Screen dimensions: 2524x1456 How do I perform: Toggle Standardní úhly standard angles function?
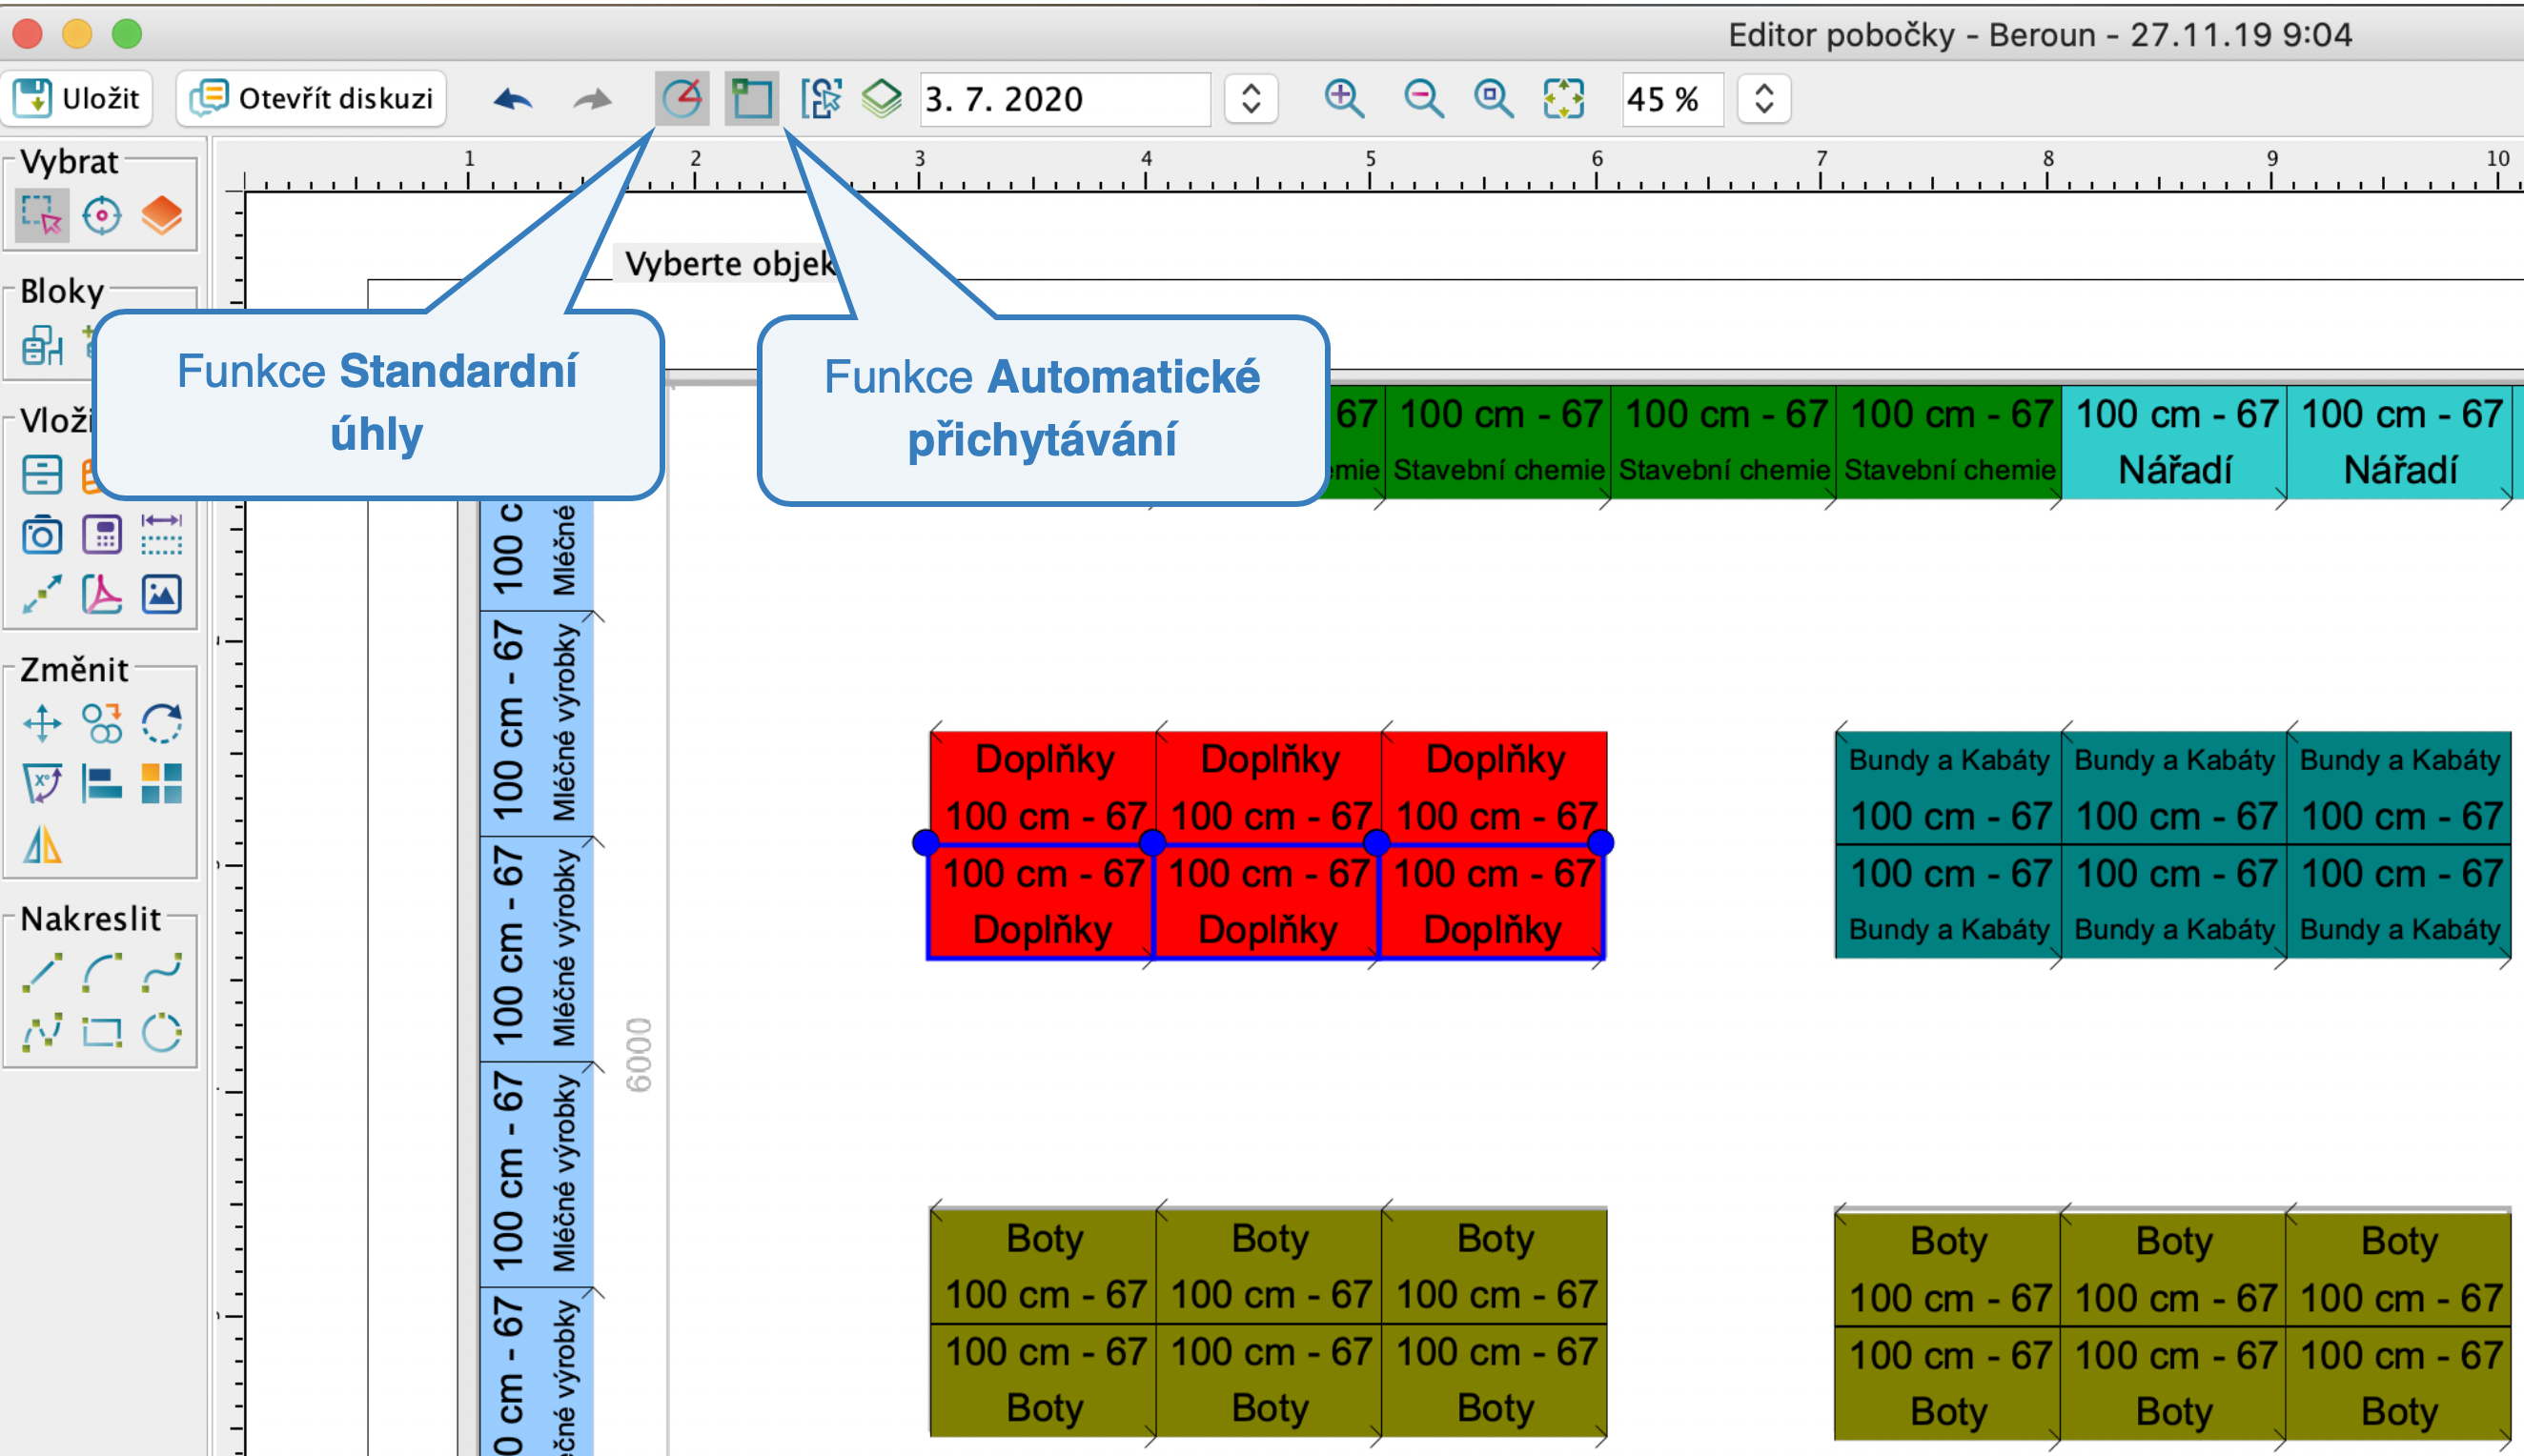682,98
